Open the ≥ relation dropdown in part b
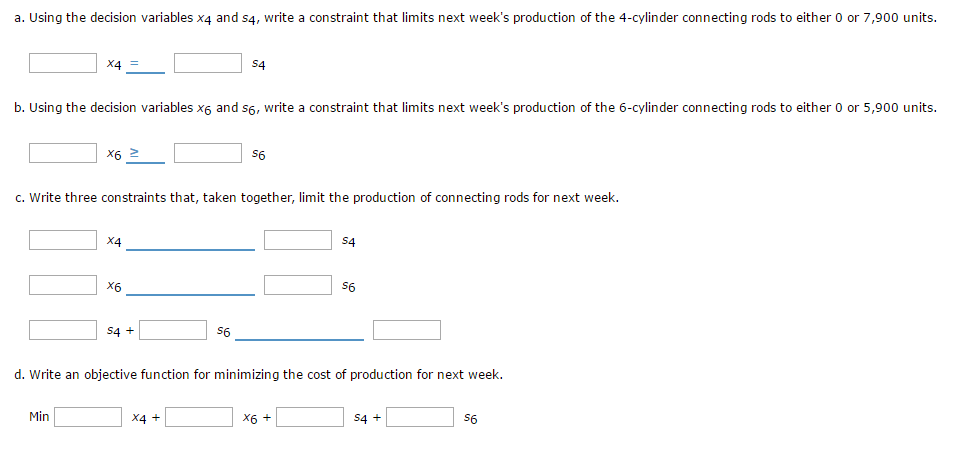Viewport: 958px width, 454px height. pyautogui.click(x=145, y=154)
